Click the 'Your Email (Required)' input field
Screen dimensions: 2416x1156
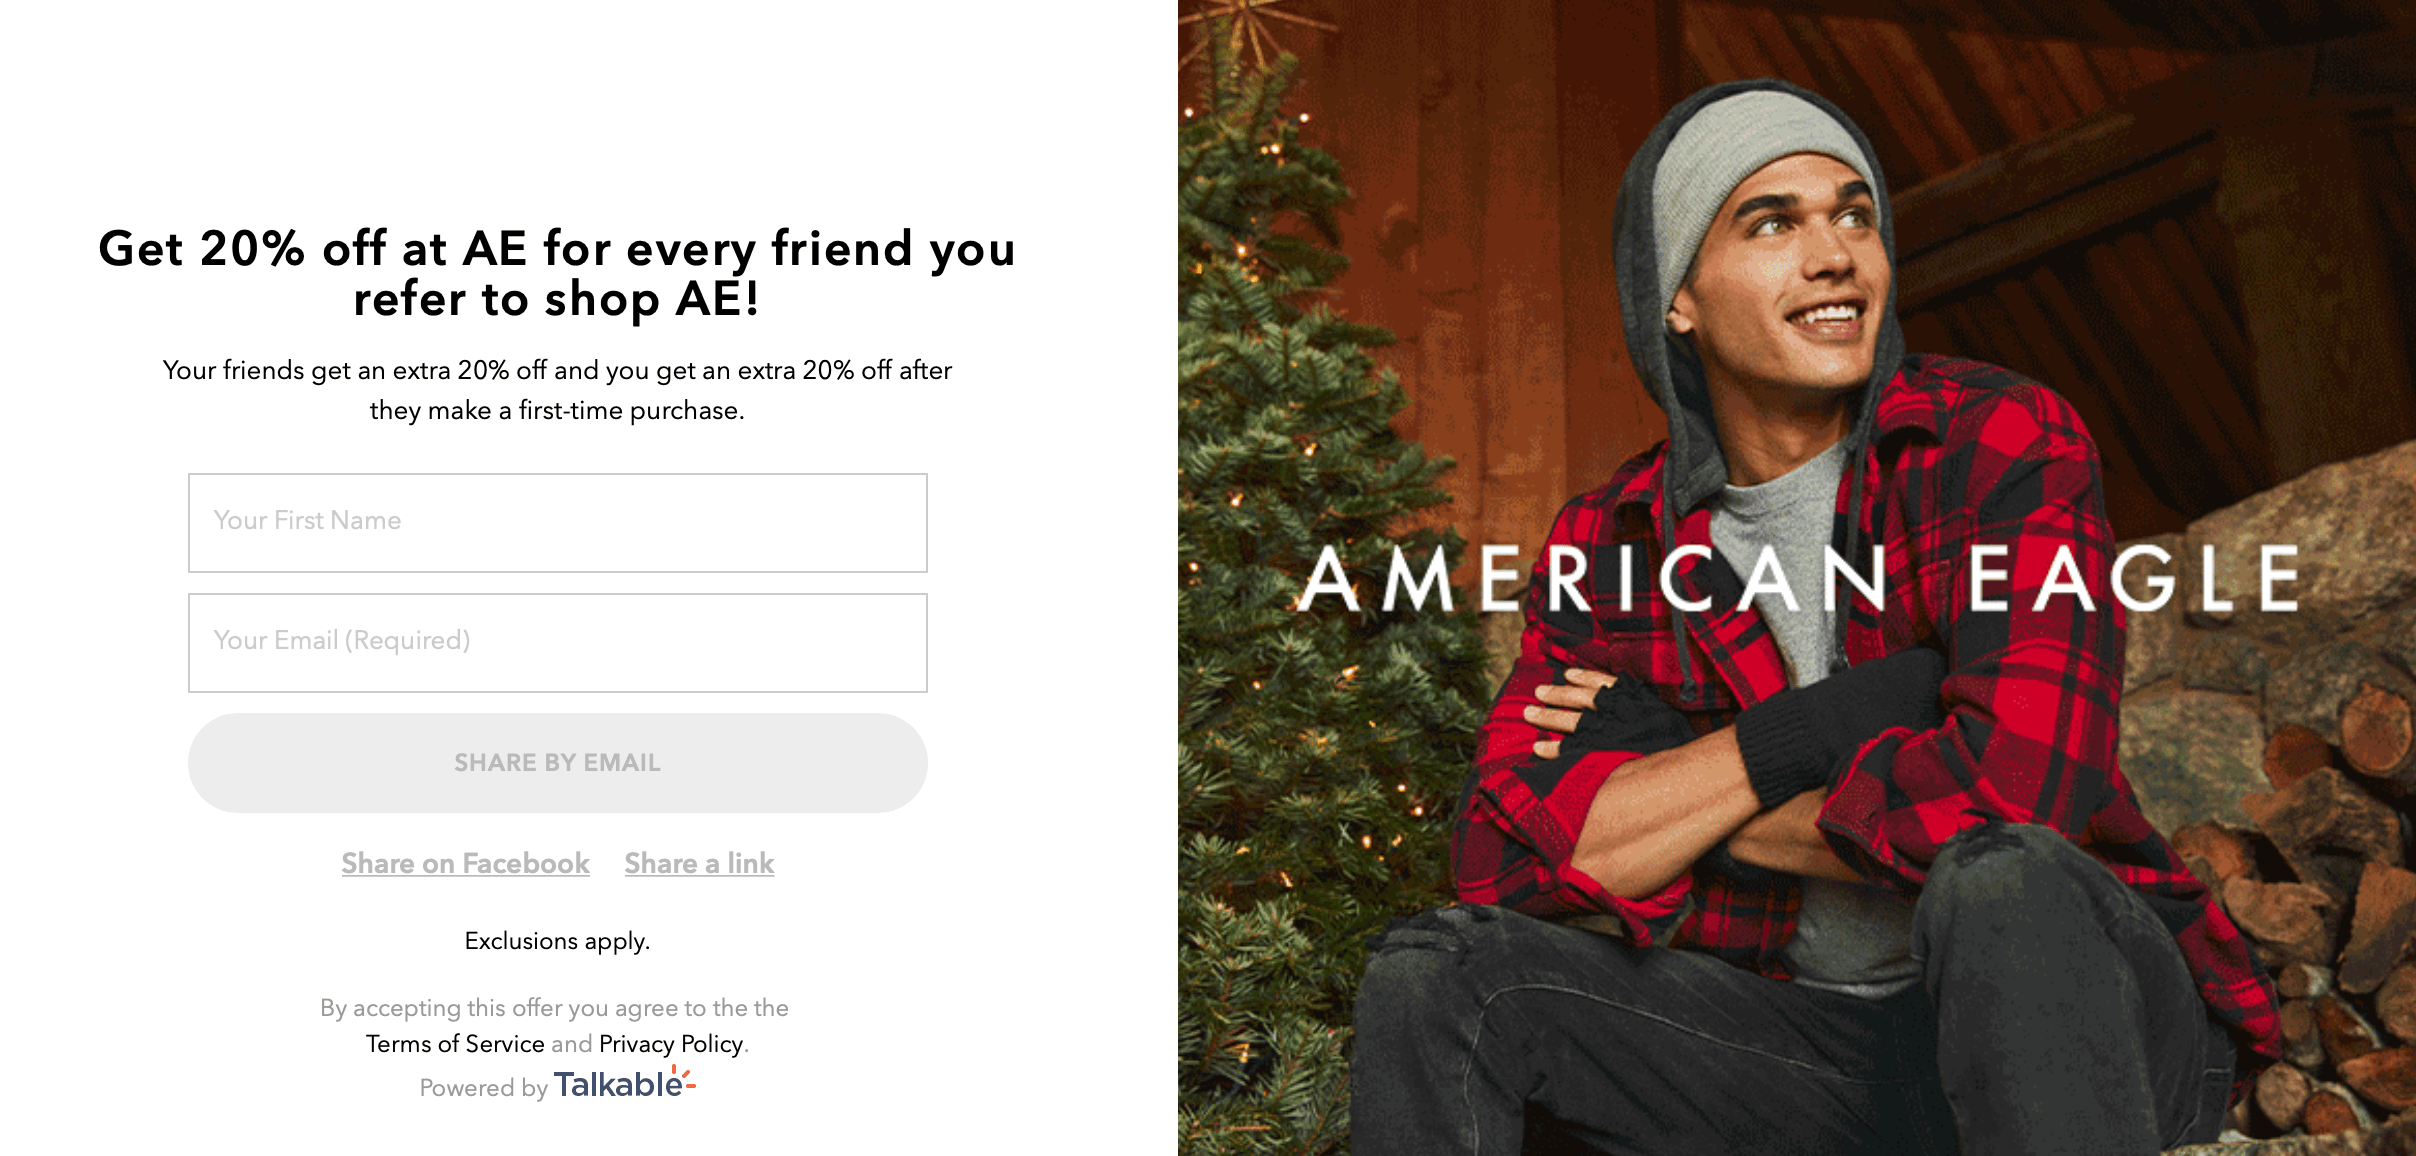click(x=556, y=641)
